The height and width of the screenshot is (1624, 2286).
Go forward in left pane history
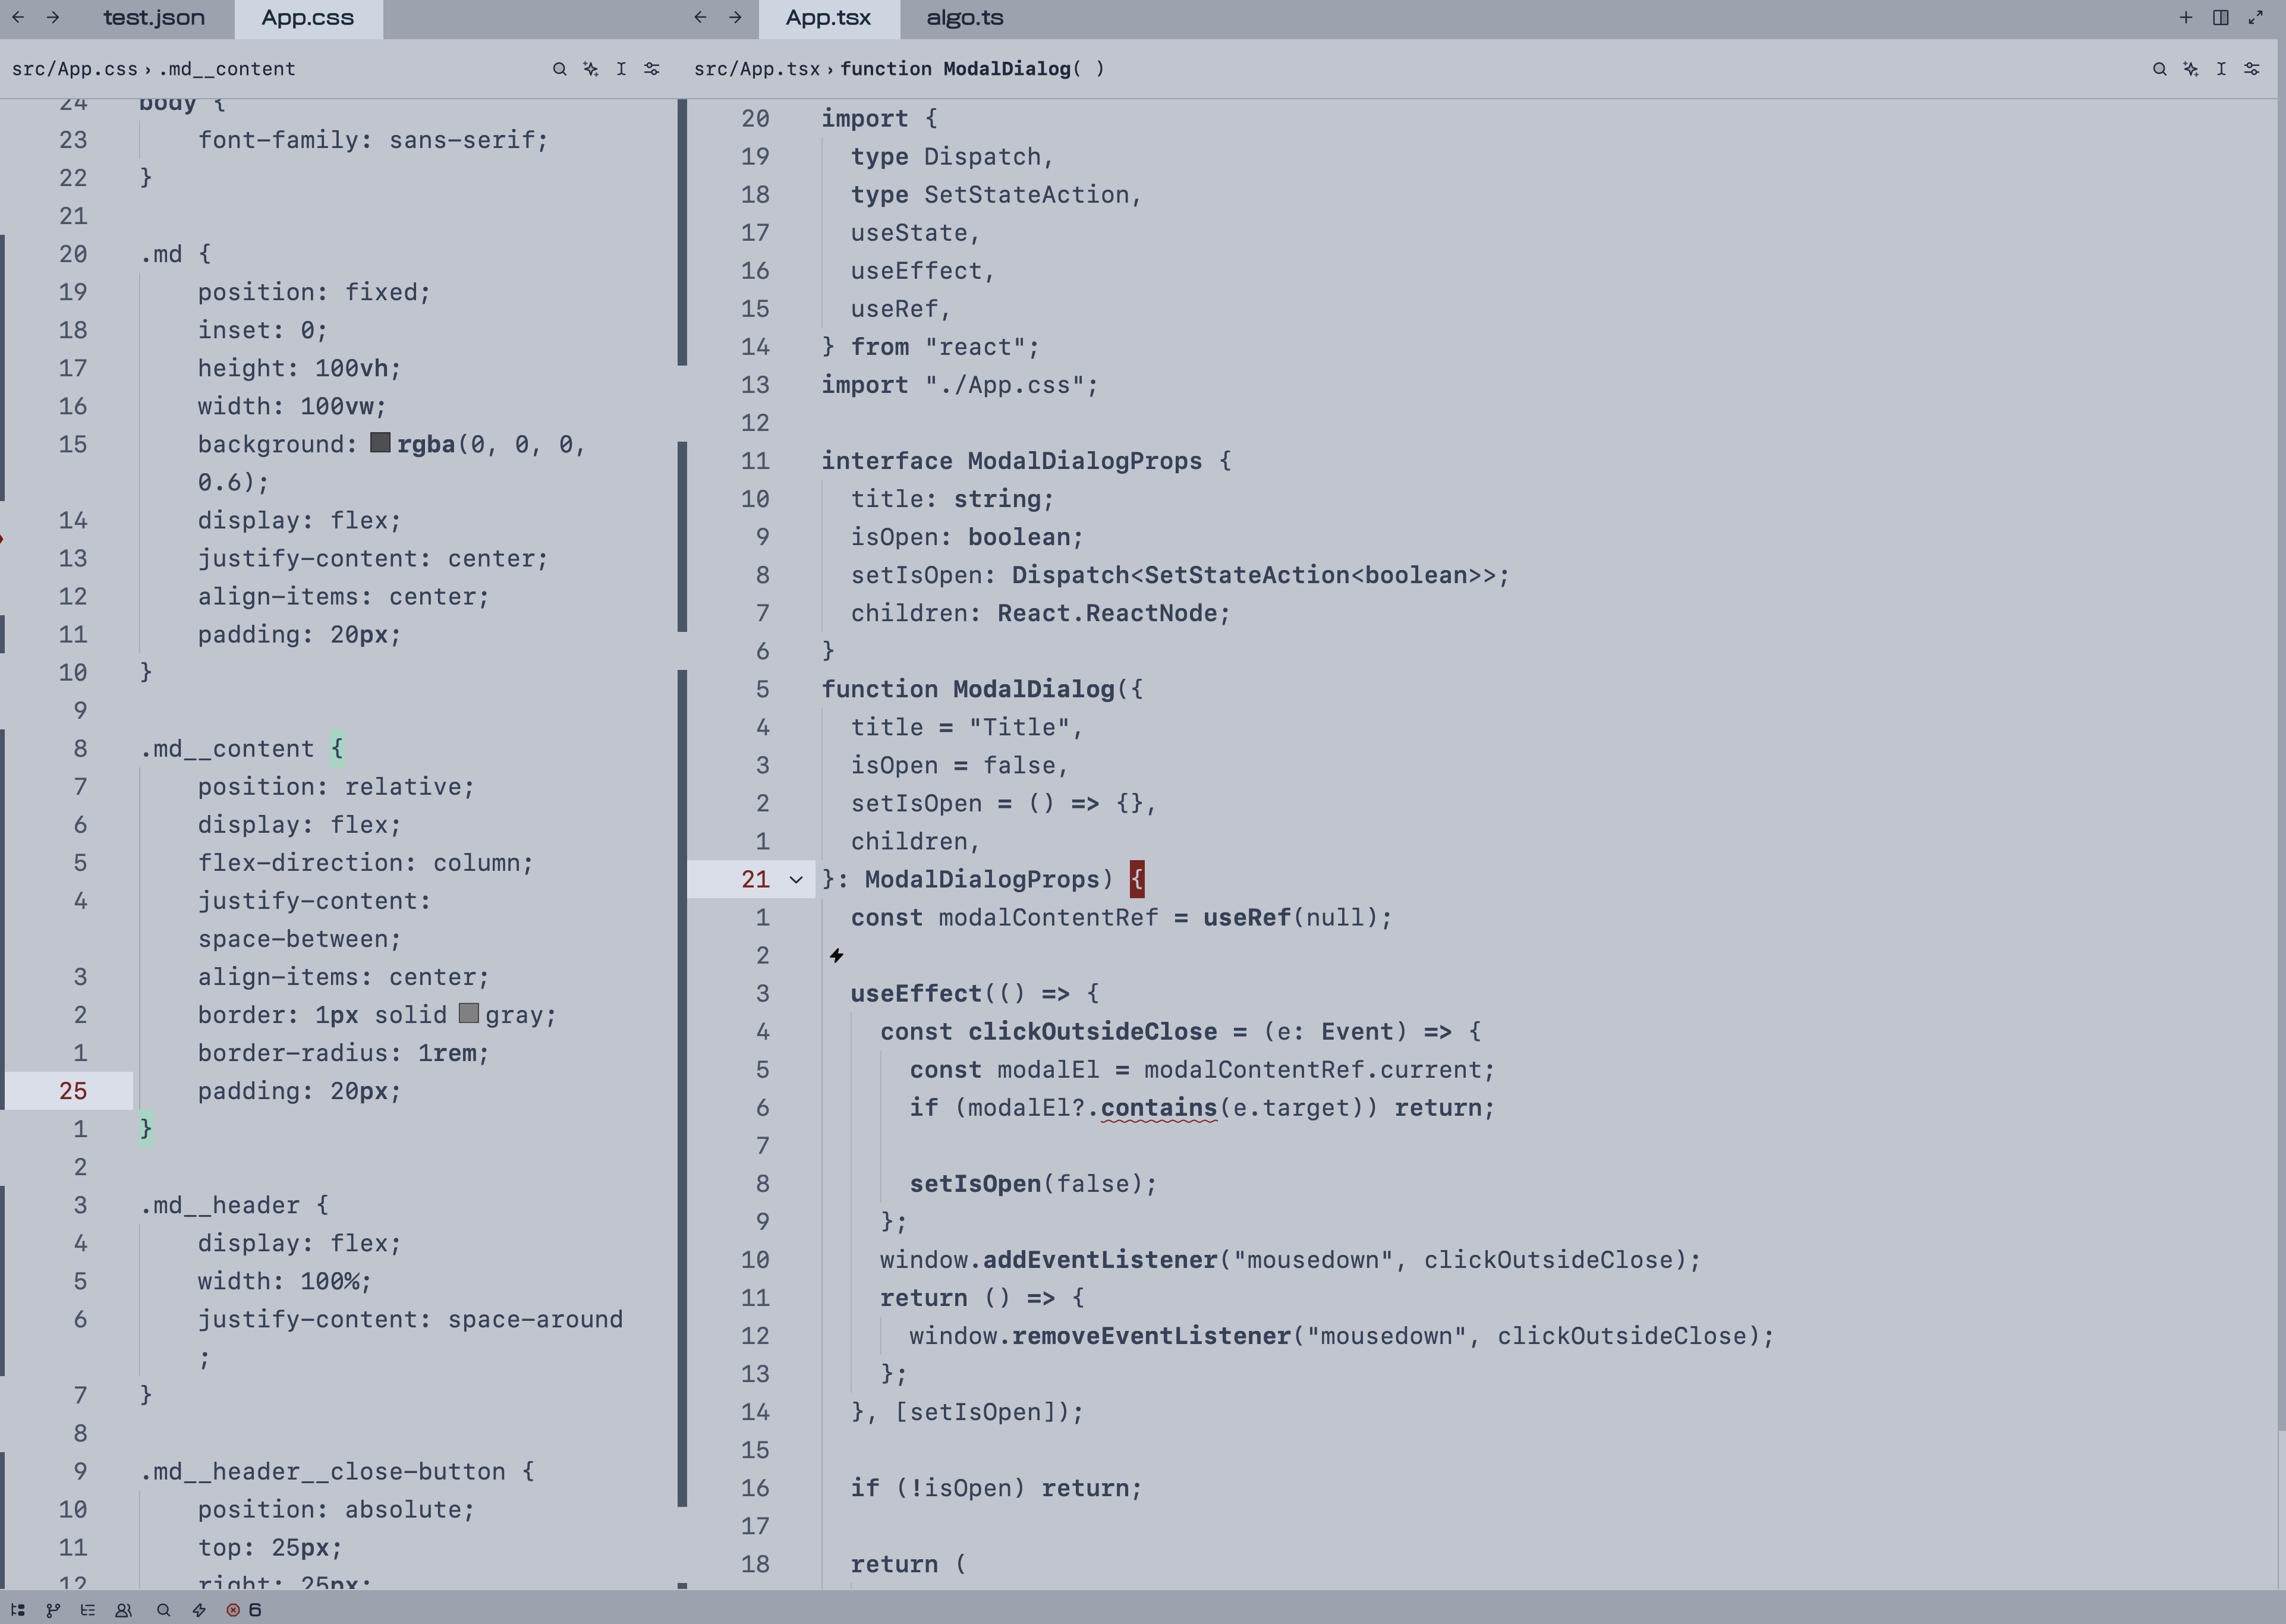click(x=53, y=17)
